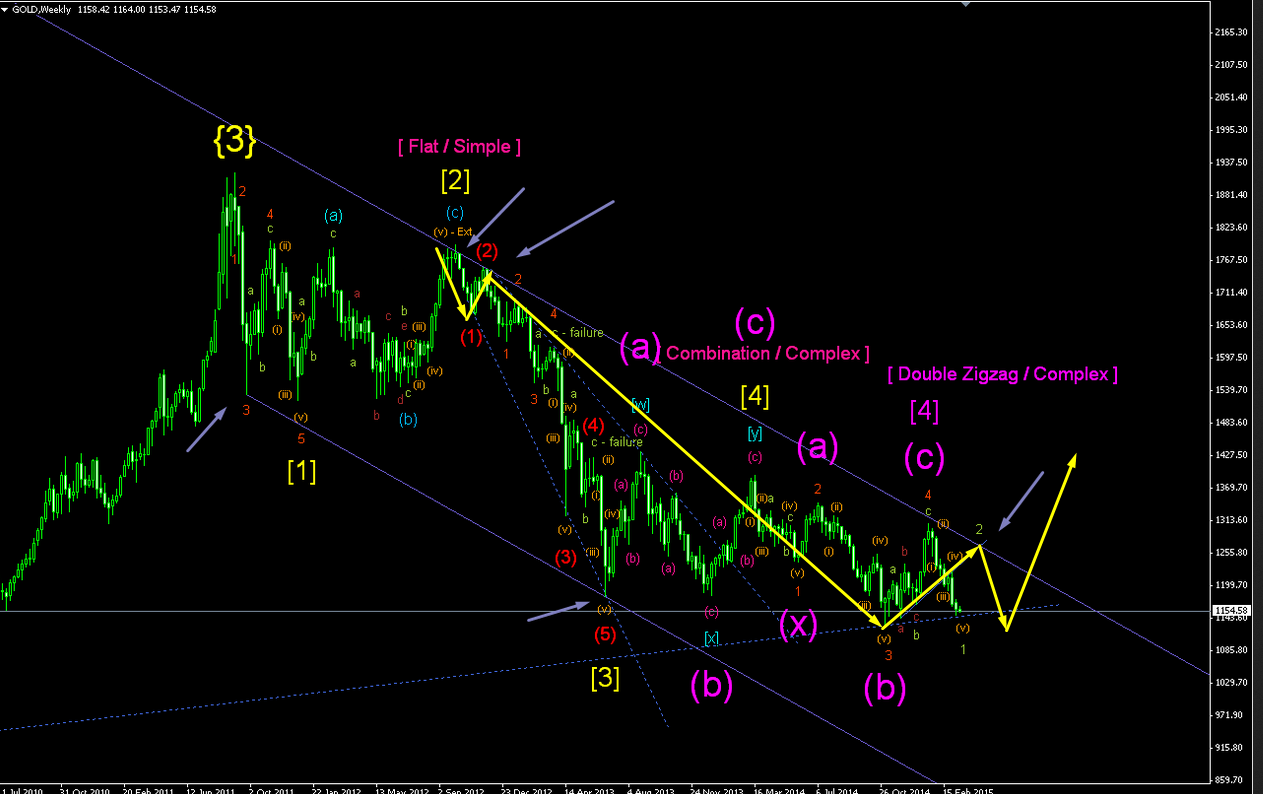Click price level 1029.70 on the axis

(1231, 683)
